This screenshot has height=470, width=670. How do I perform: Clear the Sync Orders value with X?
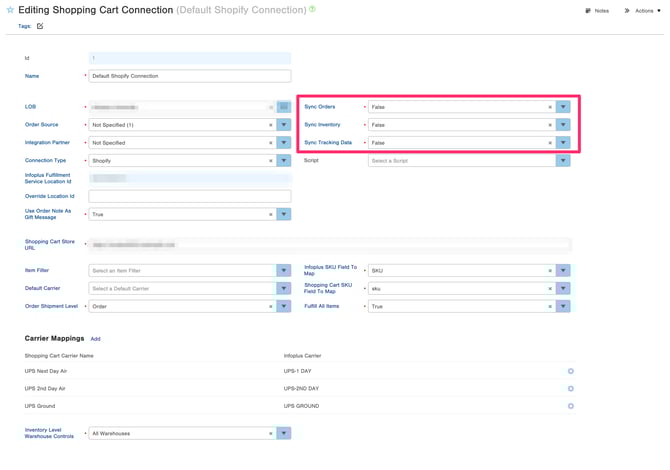[550, 107]
